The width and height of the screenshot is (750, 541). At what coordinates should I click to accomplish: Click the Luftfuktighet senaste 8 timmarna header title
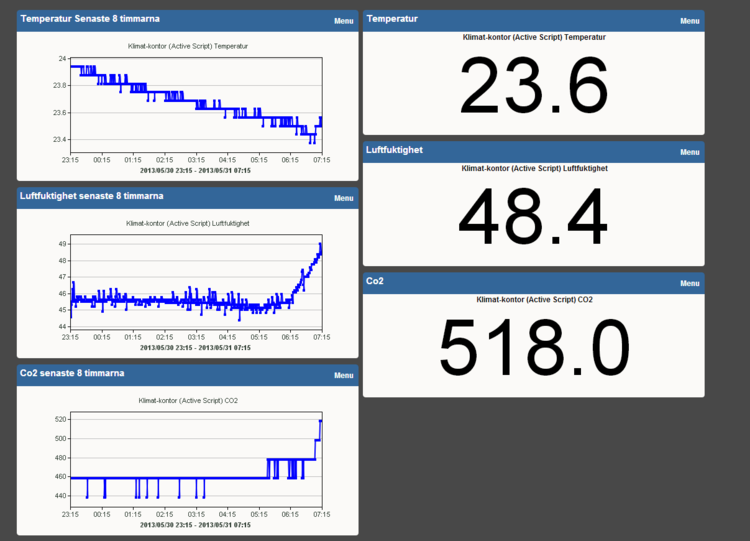click(92, 196)
